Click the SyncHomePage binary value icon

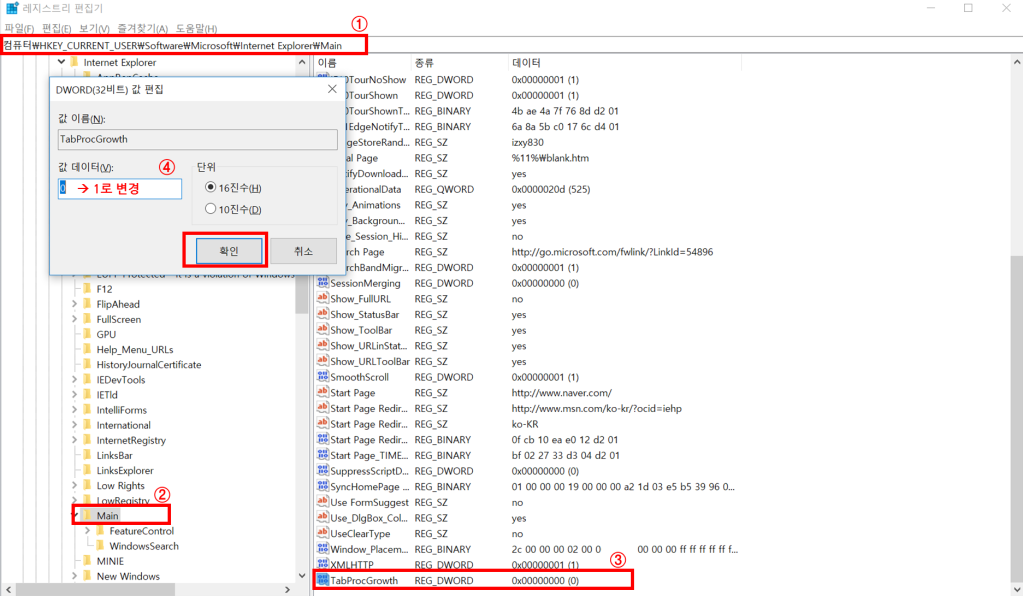(x=322, y=486)
